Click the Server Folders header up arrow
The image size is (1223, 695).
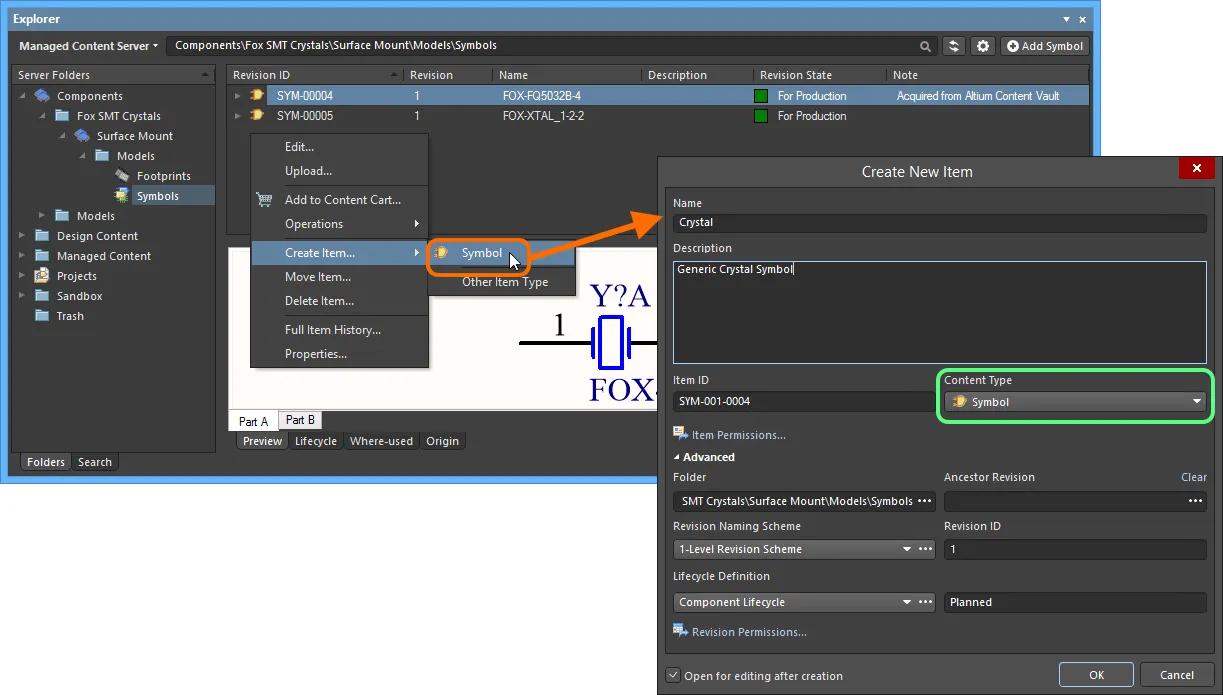(205, 75)
